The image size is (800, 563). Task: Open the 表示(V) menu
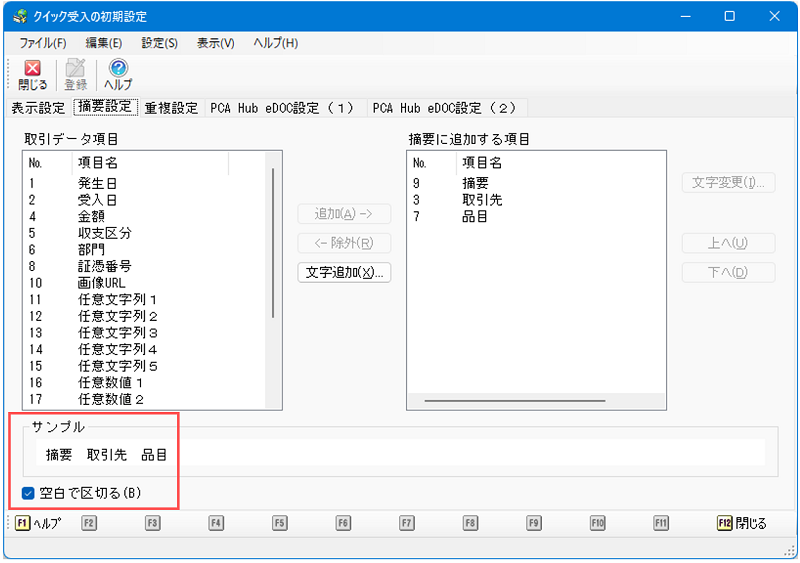[x=216, y=43]
